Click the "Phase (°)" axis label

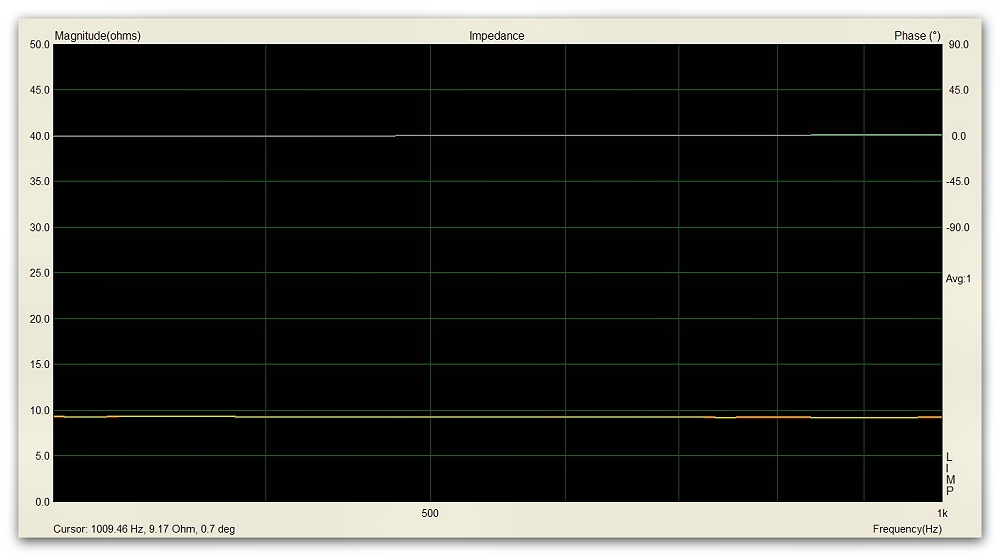tap(916, 36)
